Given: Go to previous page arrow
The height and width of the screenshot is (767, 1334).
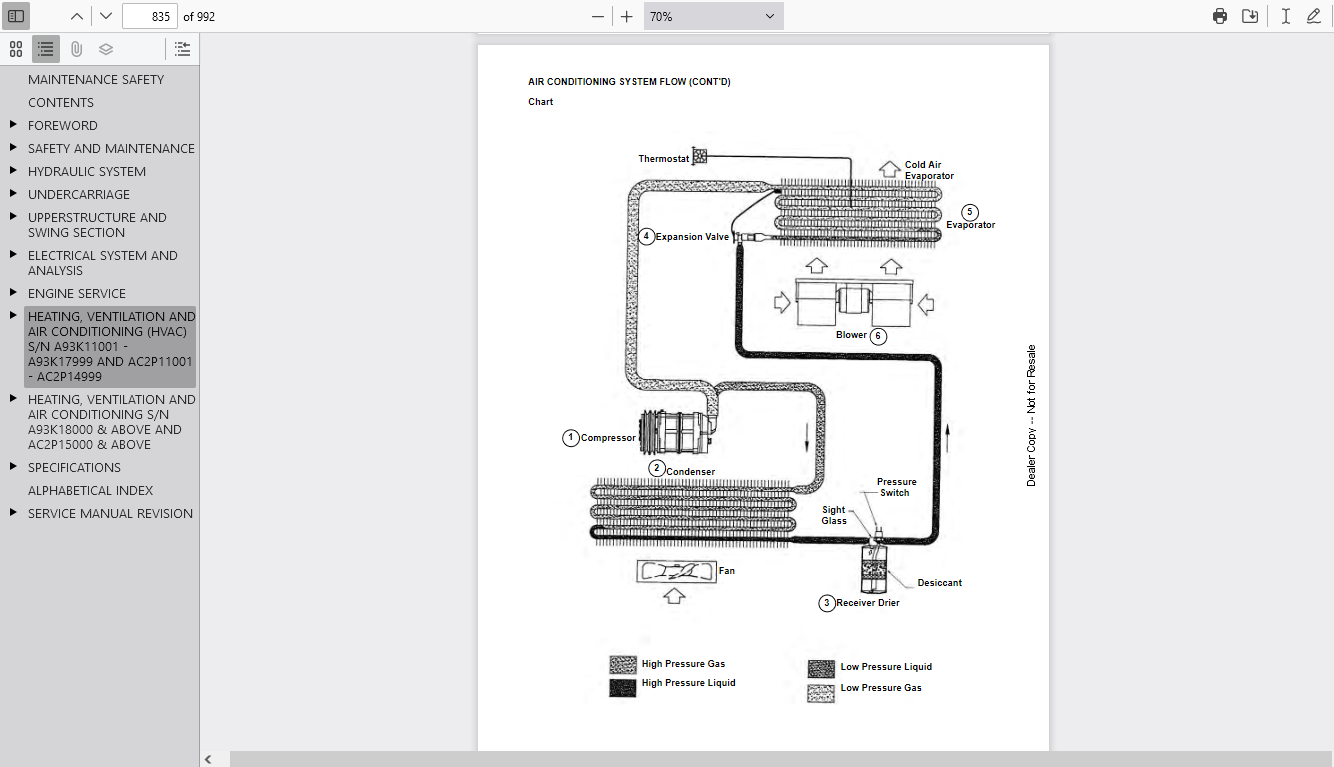Looking at the screenshot, I should click(x=77, y=16).
